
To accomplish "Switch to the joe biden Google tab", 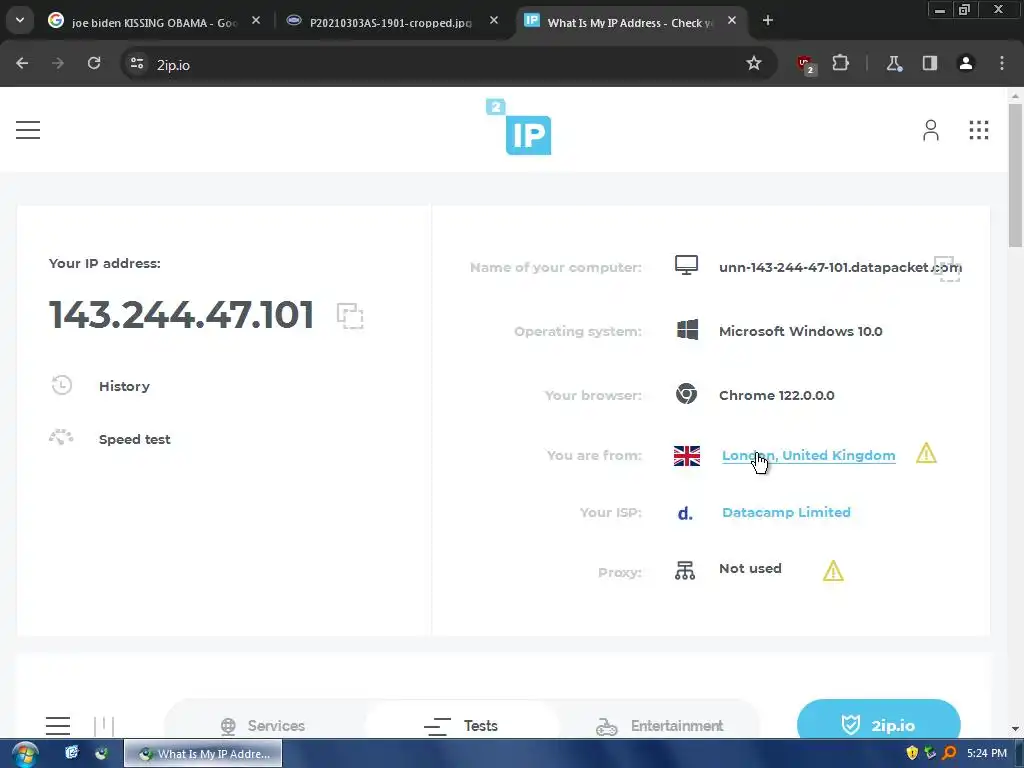I will click(x=153, y=22).
